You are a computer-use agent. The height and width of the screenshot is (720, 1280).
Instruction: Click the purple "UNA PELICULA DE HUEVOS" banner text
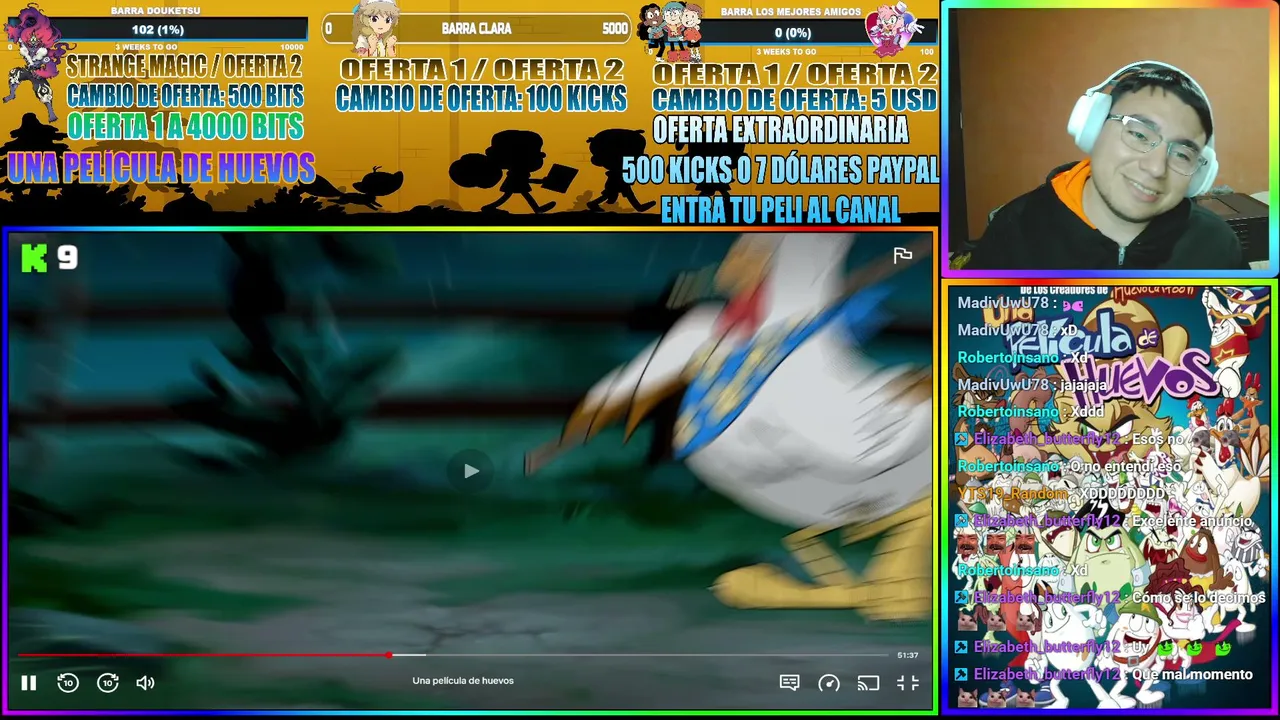pyautogui.click(x=161, y=168)
